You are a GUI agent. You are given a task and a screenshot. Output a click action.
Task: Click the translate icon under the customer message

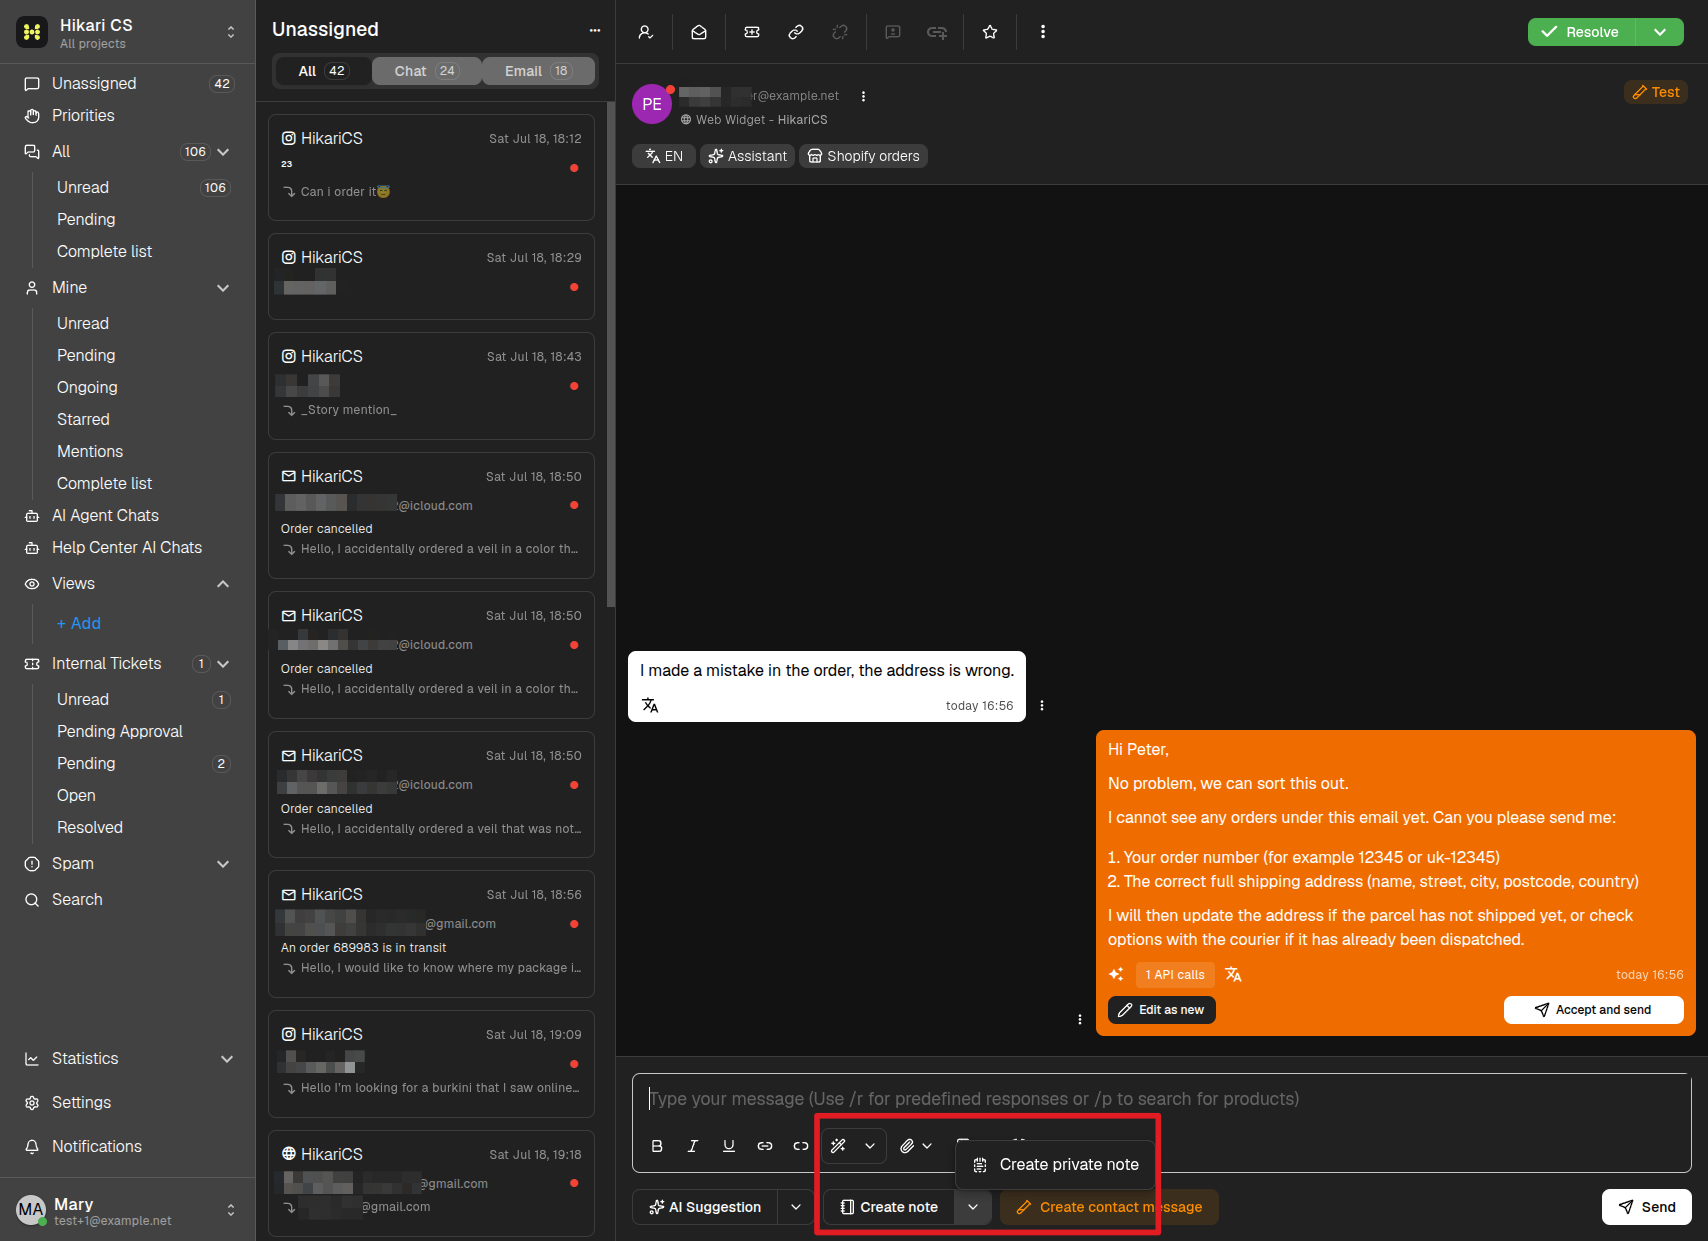(x=650, y=705)
